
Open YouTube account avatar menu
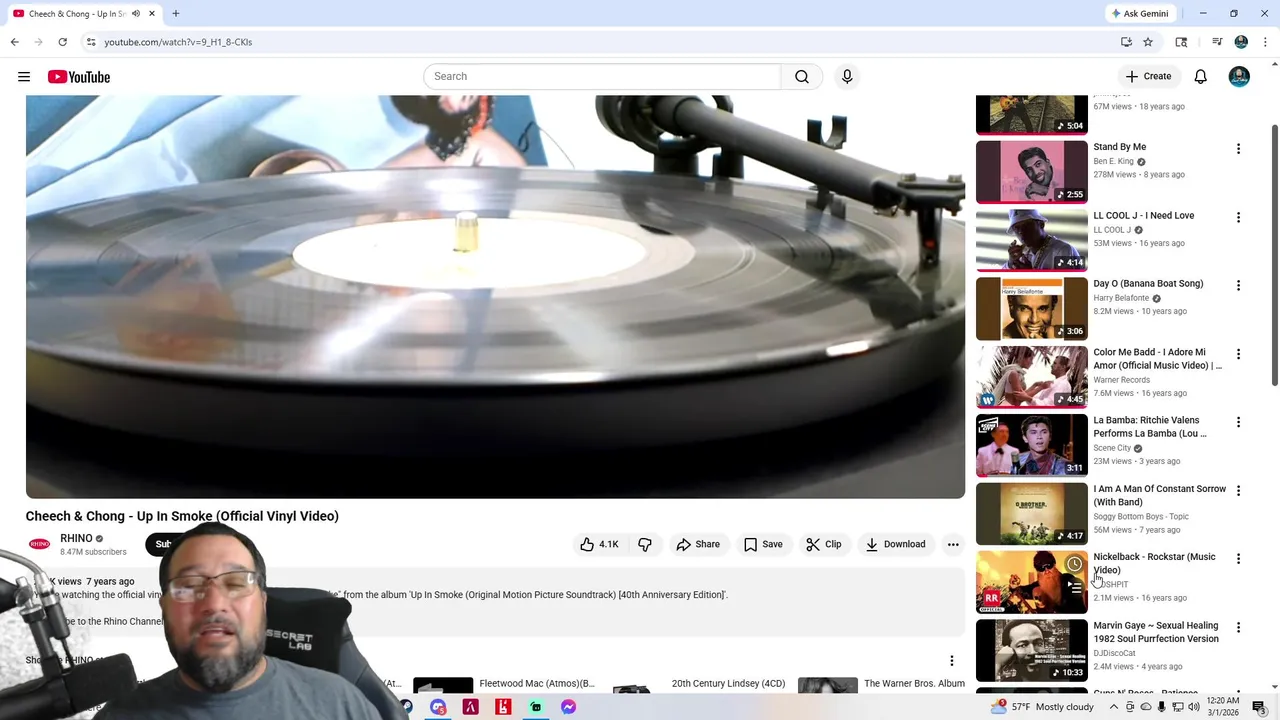pyautogui.click(x=1239, y=77)
